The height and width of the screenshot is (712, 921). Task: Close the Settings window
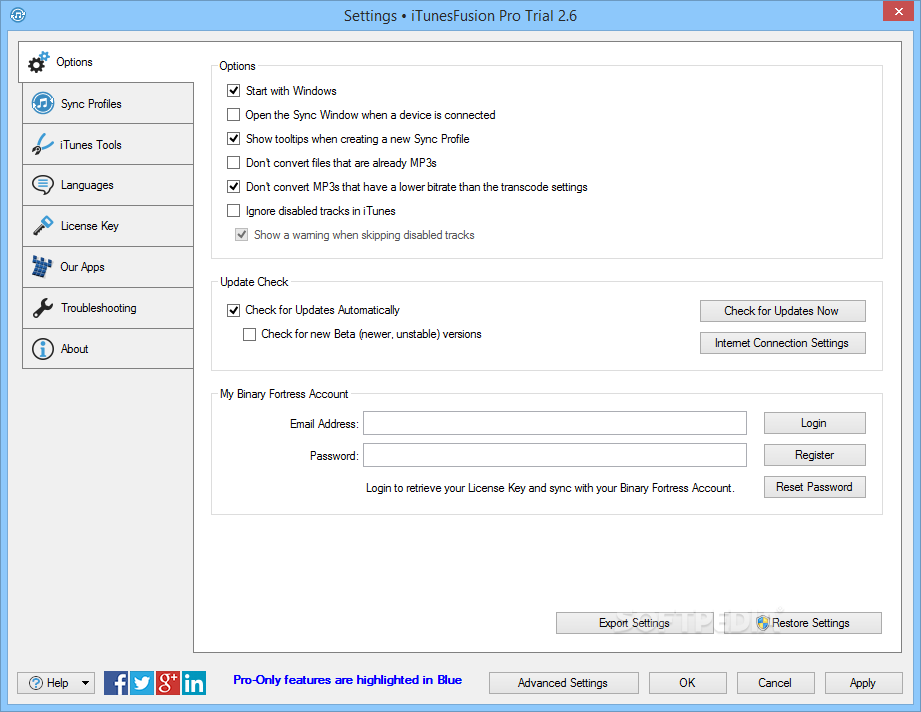tap(899, 11)
